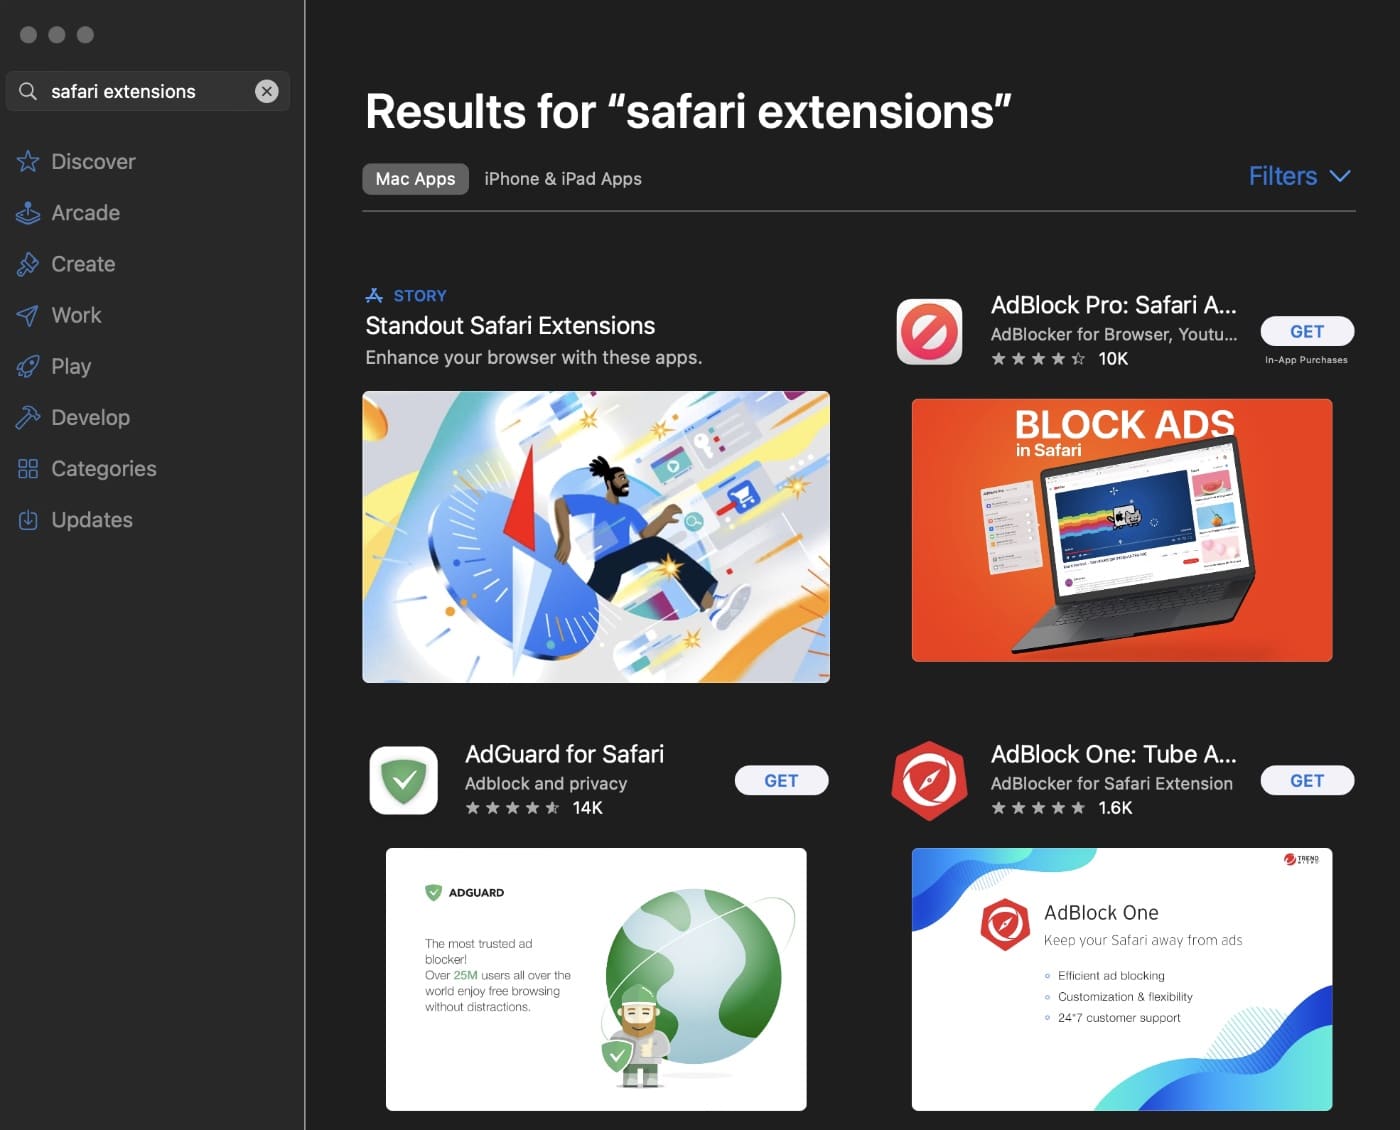Clear the search field text
This screenshot has height=1130, width=1400.
(x=267, y=91)
